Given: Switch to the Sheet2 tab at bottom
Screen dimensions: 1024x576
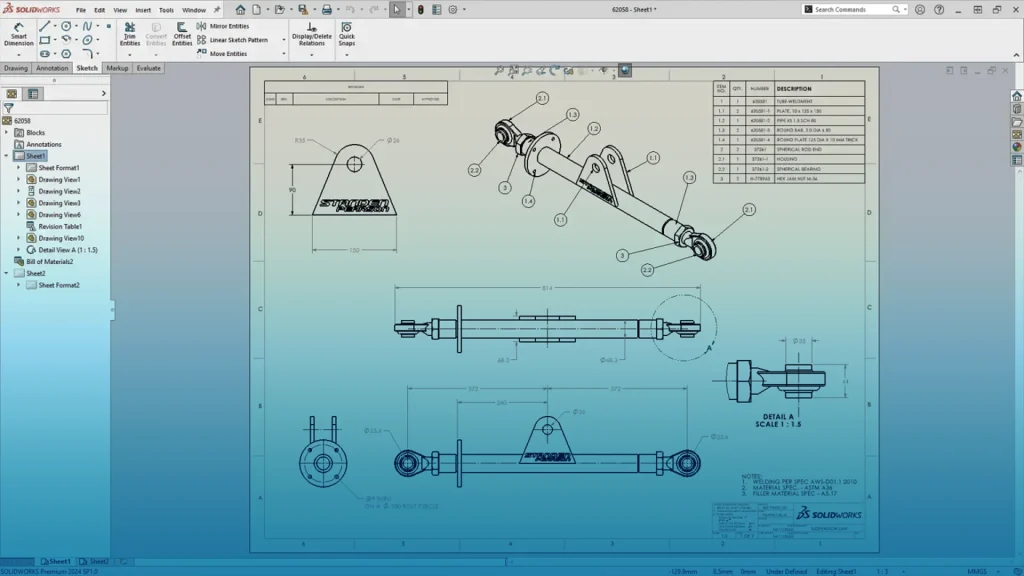Looking at the screenshot, I should pyautogui.click(x=101, y=562).
